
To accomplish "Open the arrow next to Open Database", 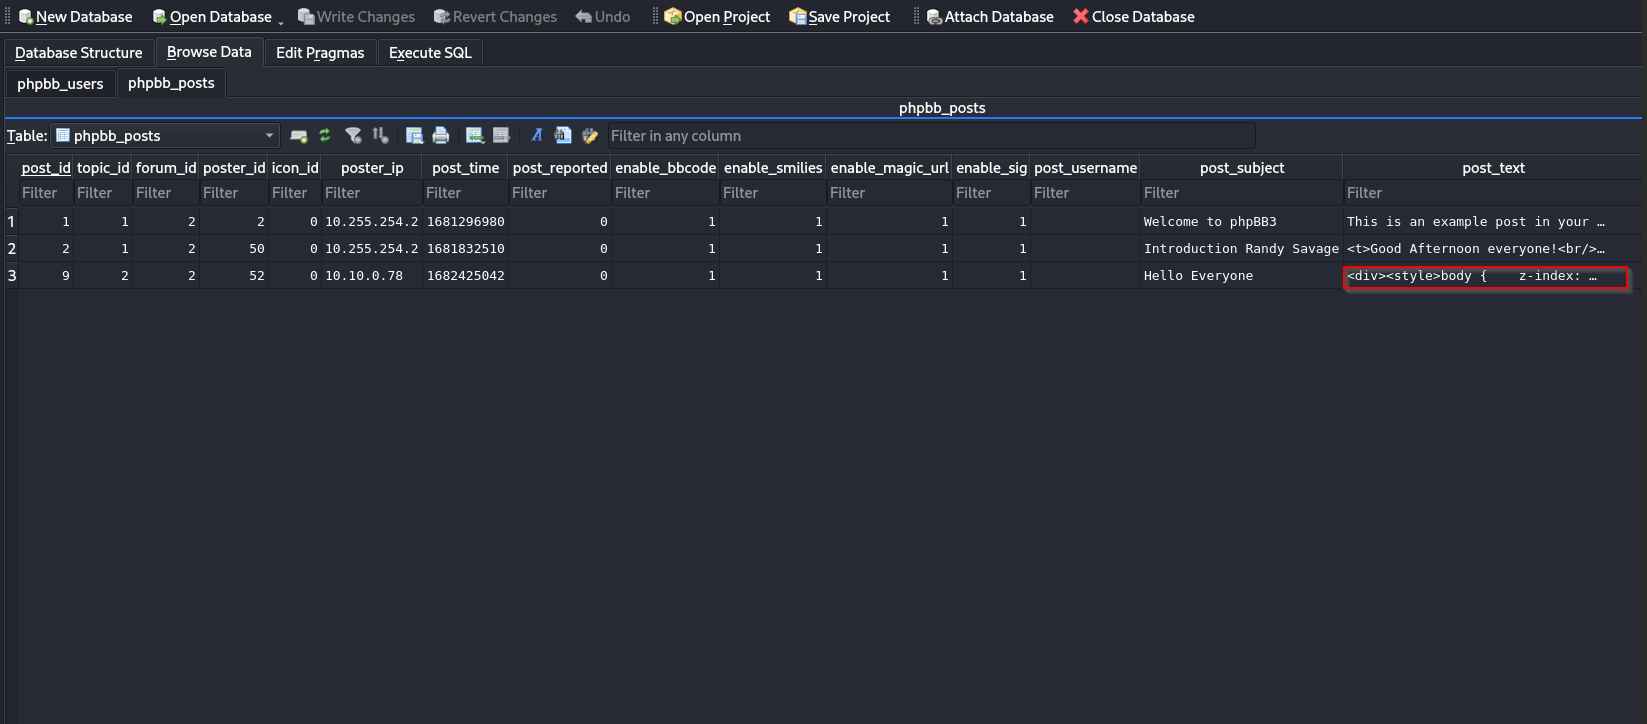I will (281, 19).
